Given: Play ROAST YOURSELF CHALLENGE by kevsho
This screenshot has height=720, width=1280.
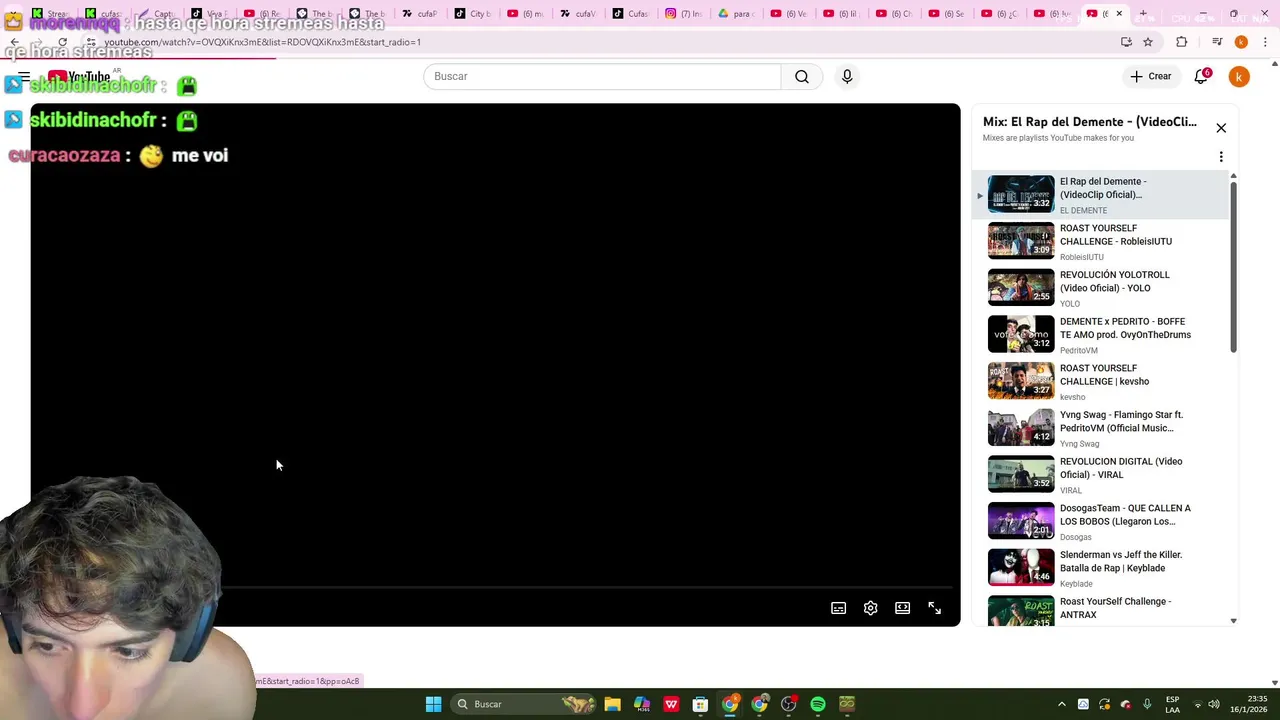Looking at the screenshot, I should coord(1100,381).
